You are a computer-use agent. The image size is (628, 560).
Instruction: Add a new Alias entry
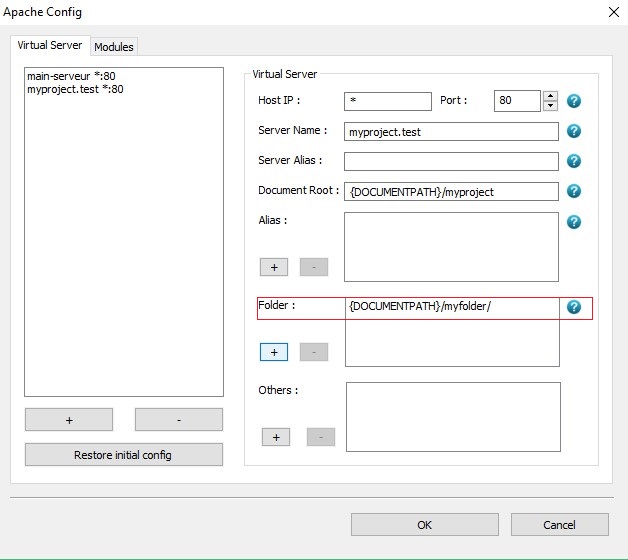coord(274,267)
